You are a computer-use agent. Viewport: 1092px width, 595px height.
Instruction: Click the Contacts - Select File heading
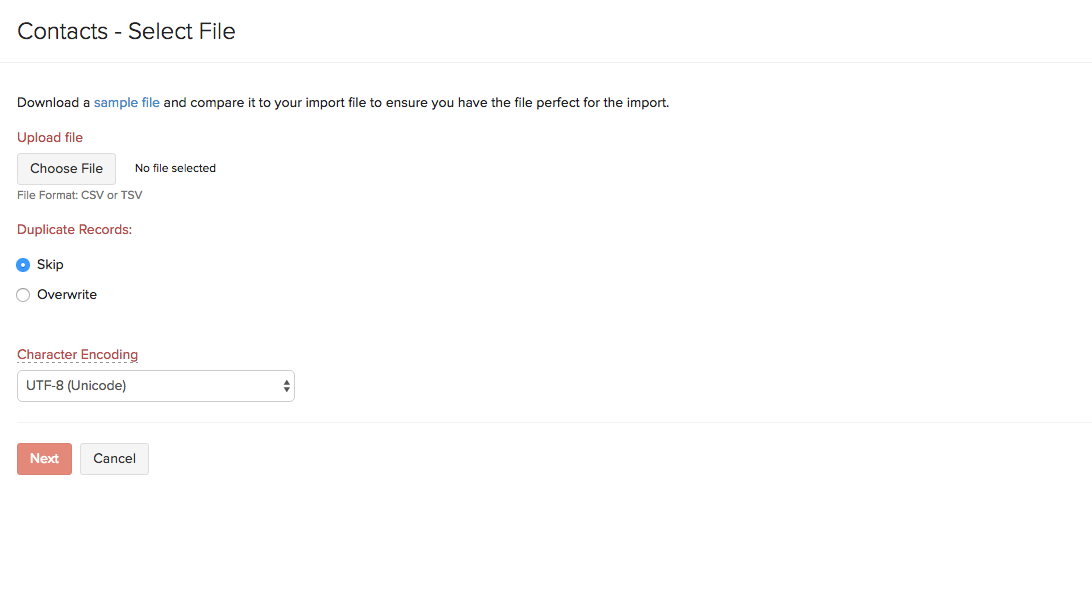pyautogui.click(x=126, y=31)
